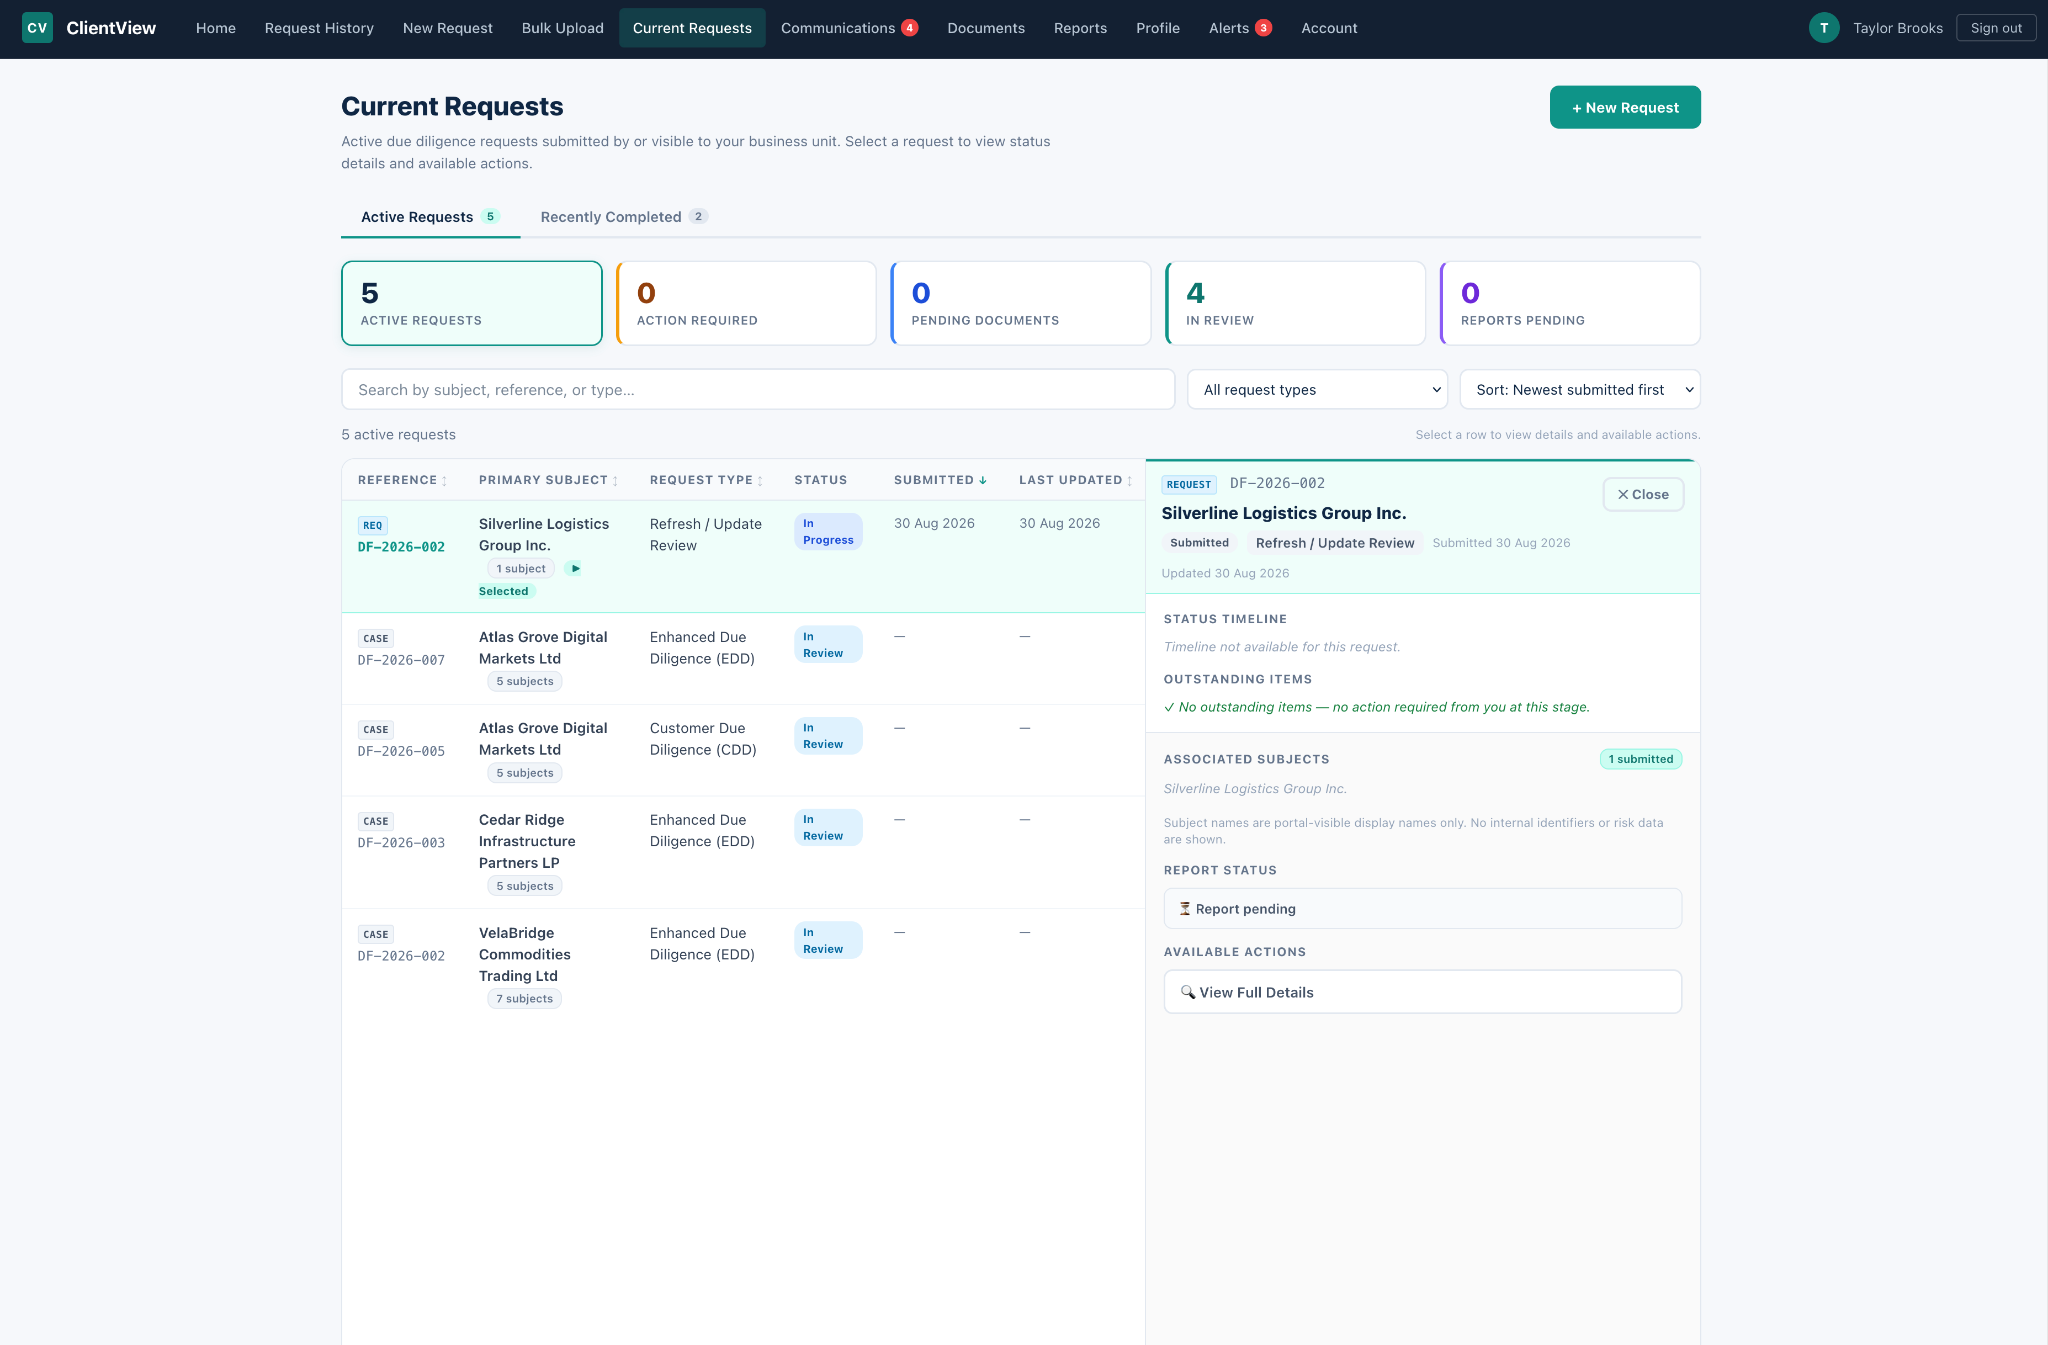The width and height of the screenshot is (2048, 1345).
Task: Close the request detail panel
Action: tap(1643, 494)
